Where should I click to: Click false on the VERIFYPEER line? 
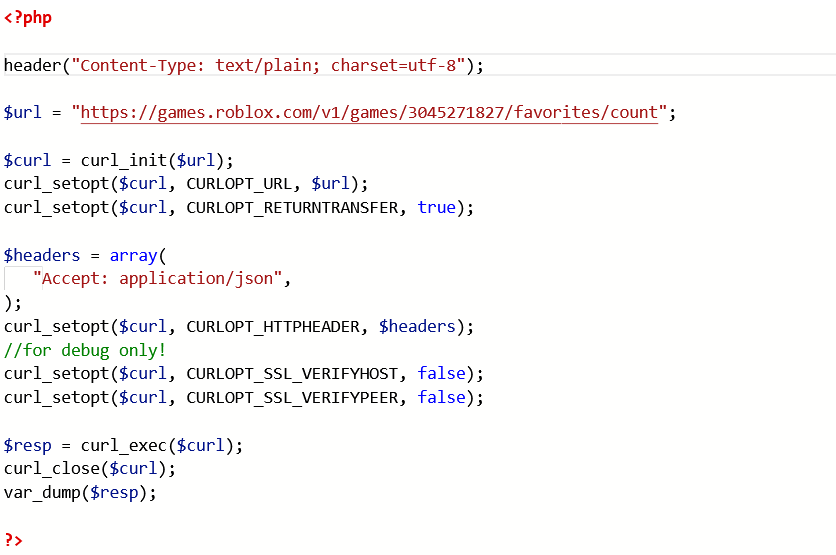[441, 398]
